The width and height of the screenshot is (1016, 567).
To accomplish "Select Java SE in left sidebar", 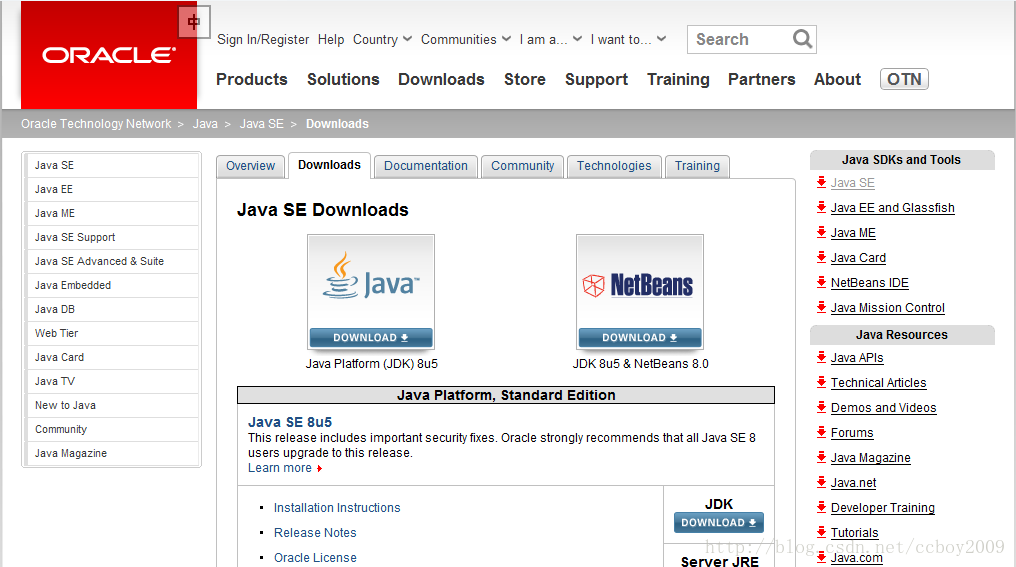I will (112, 165).
